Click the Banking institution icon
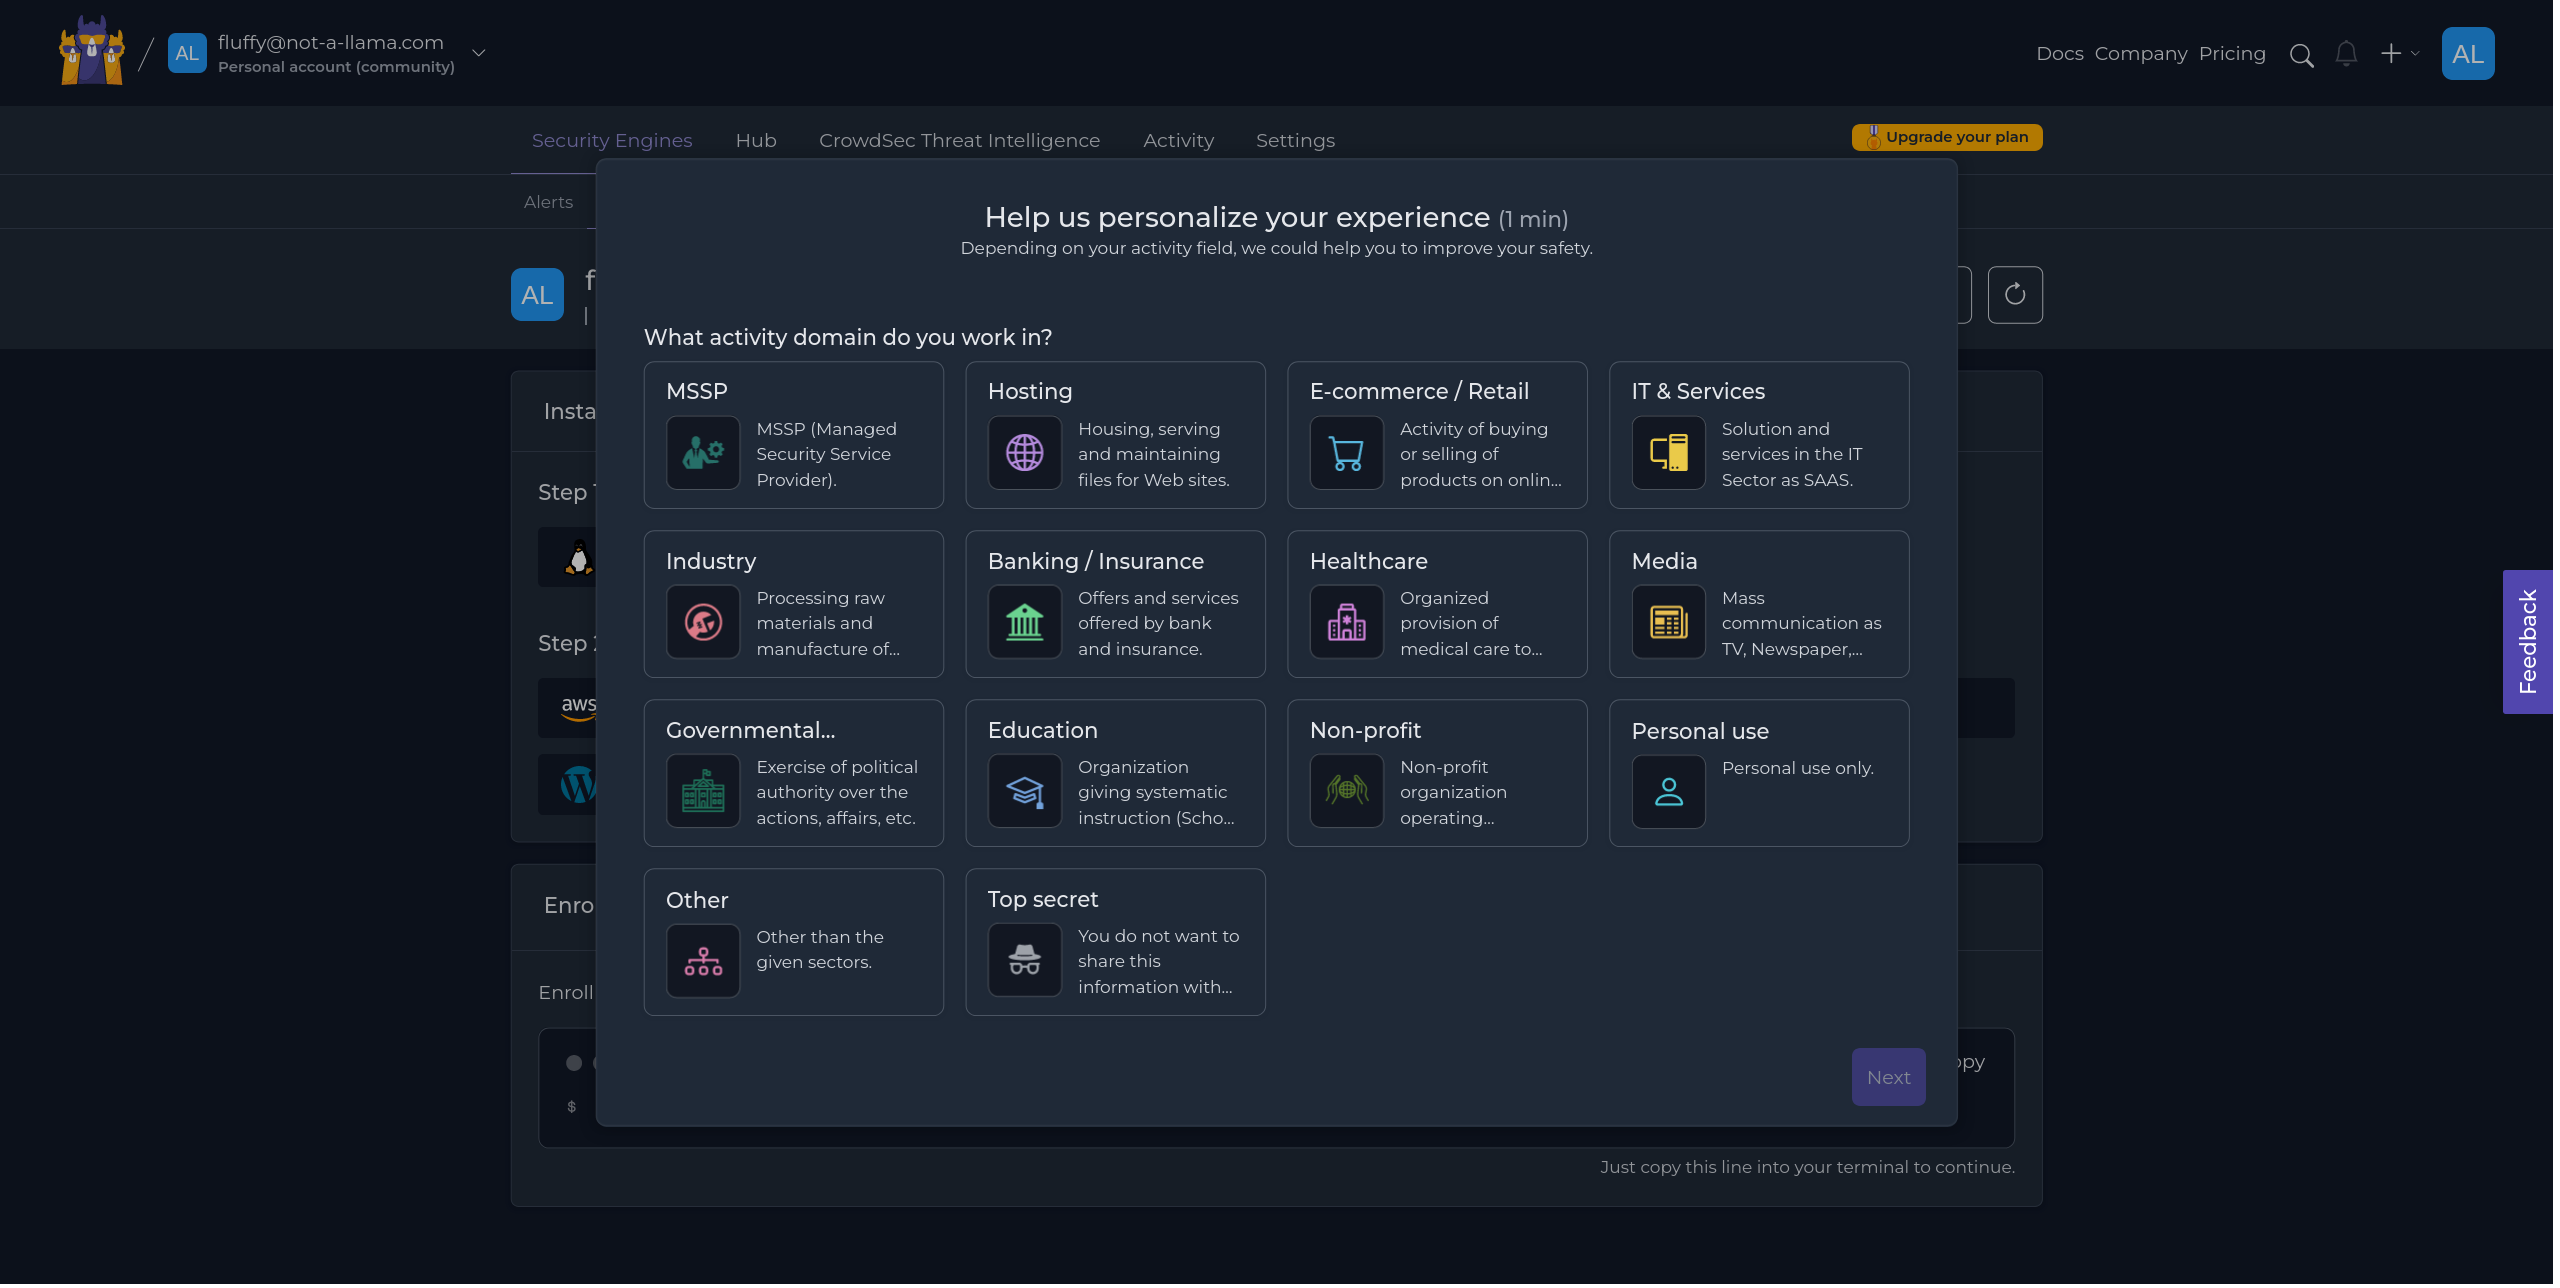 click(x=1024, y=621)
